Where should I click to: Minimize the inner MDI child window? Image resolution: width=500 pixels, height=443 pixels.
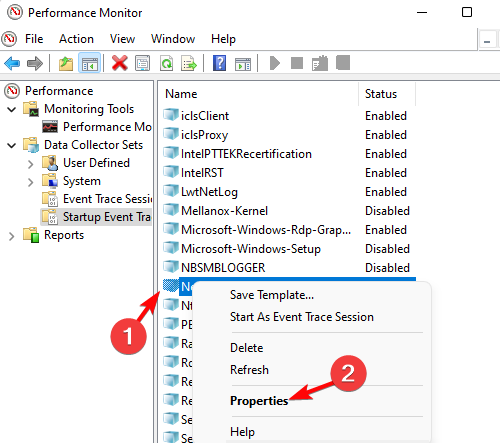tap(487, 41)
